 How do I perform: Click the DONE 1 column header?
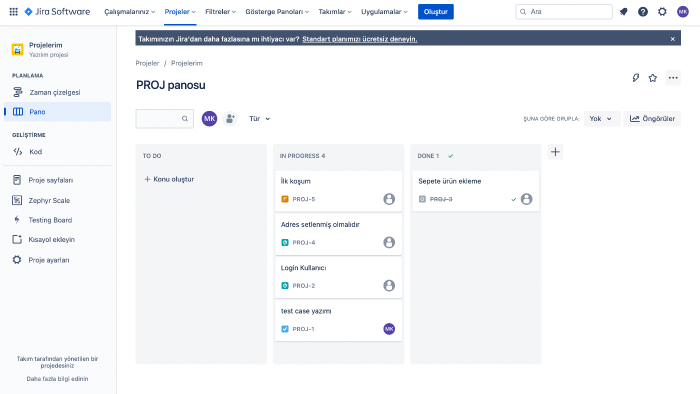[428, 156]
